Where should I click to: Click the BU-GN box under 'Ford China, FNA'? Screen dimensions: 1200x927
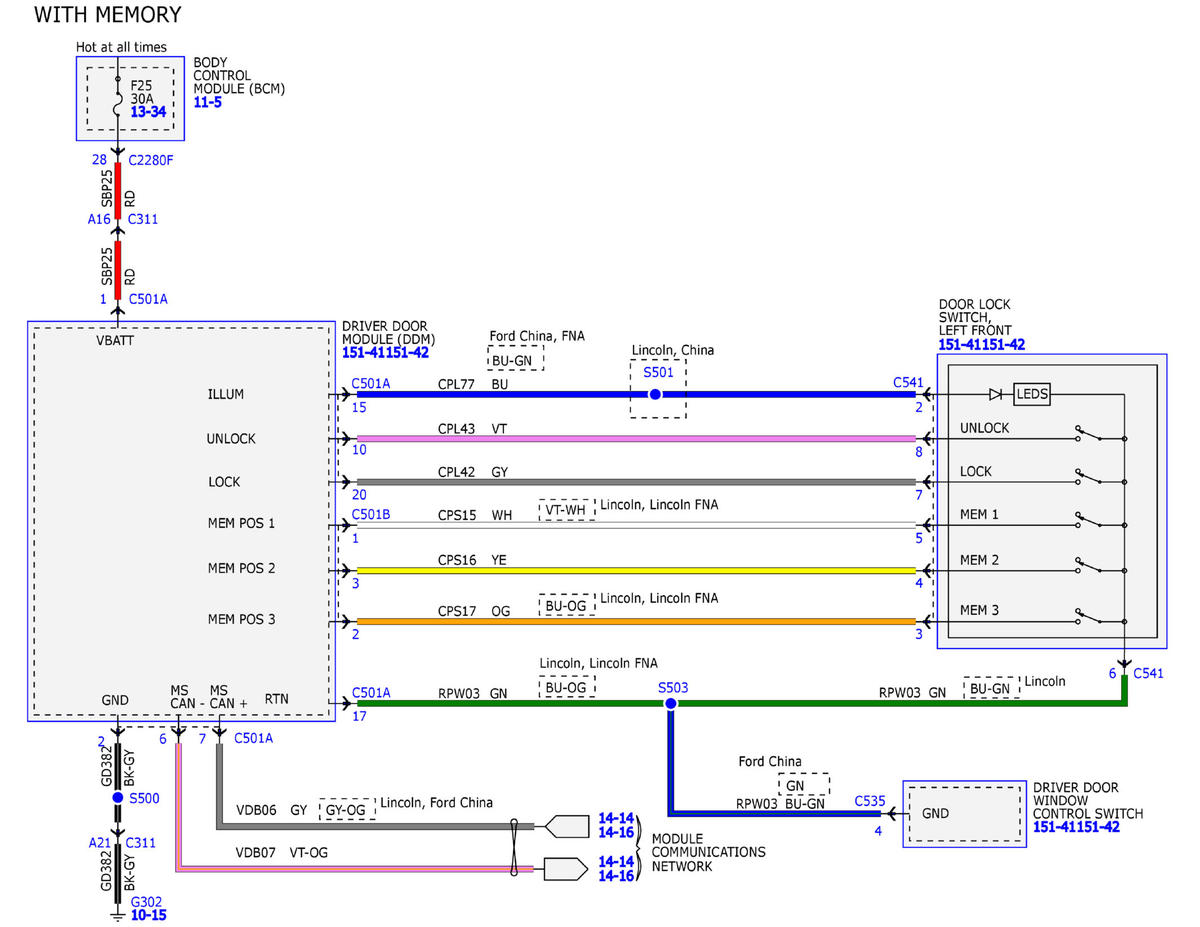516,360
